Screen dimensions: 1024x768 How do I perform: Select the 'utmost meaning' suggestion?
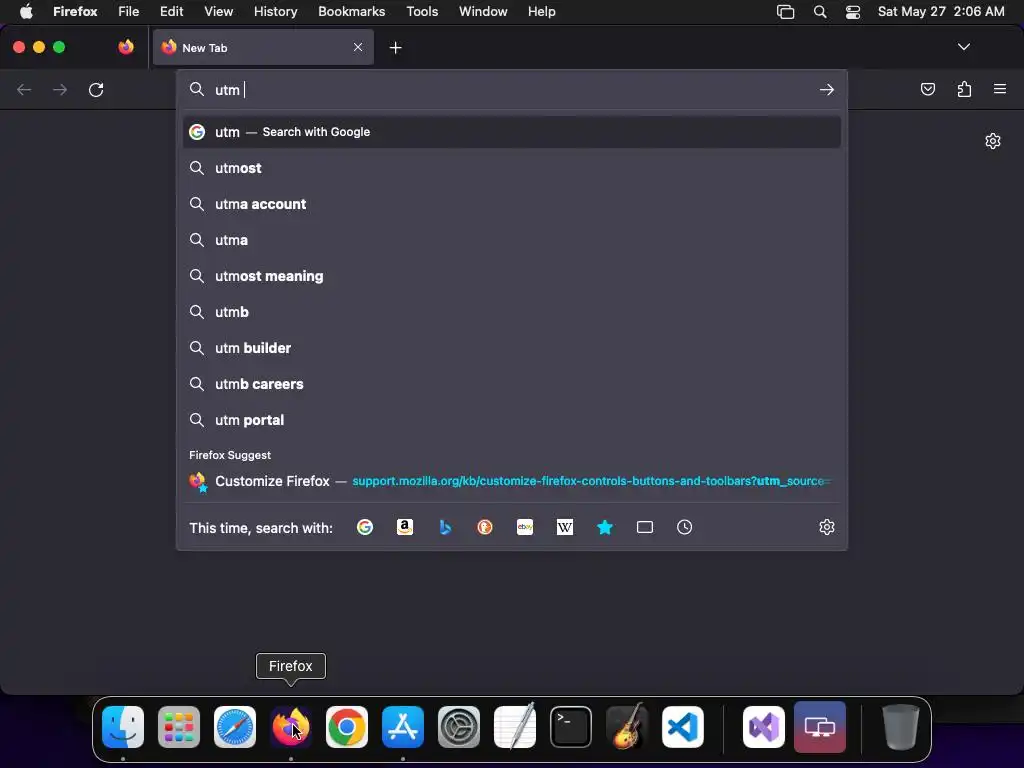(512, 276)
